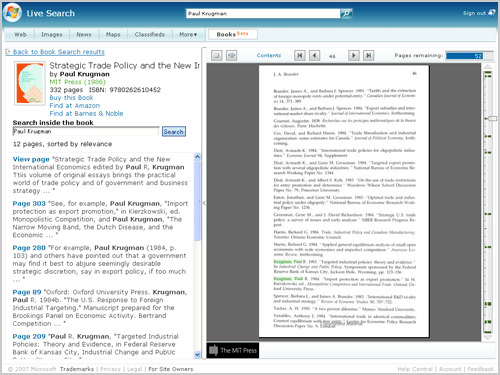500x375 pixels.
Task: Open Help Central footer link
Action: 415,369
